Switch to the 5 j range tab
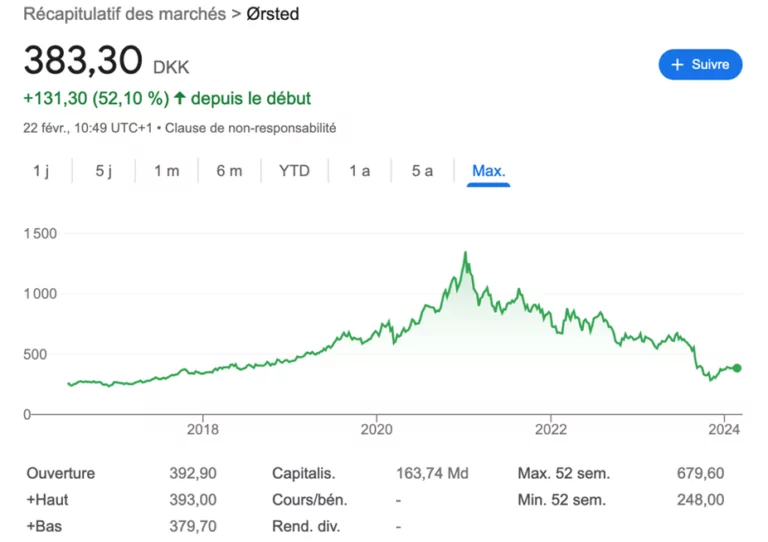Screen dimensions: 768x542 tap(104, 171)
